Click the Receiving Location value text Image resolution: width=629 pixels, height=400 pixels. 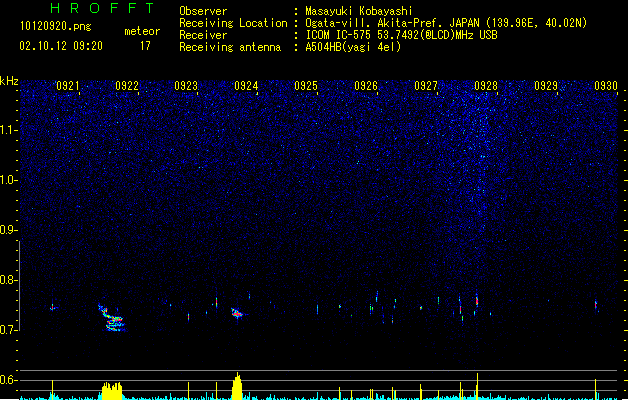[446, 23]
